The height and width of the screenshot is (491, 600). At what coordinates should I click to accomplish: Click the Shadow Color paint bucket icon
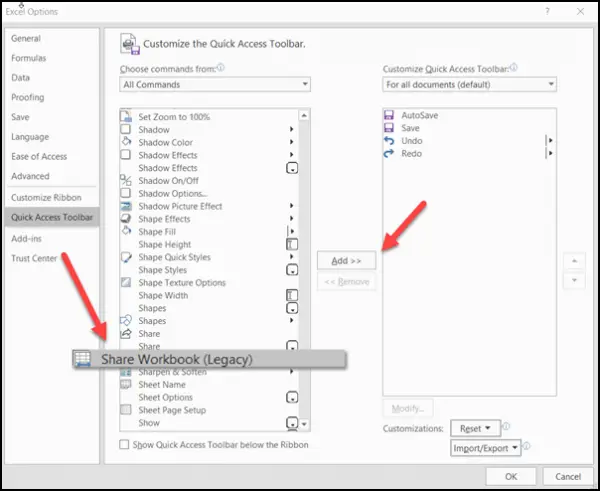click(x=126, y=142)
